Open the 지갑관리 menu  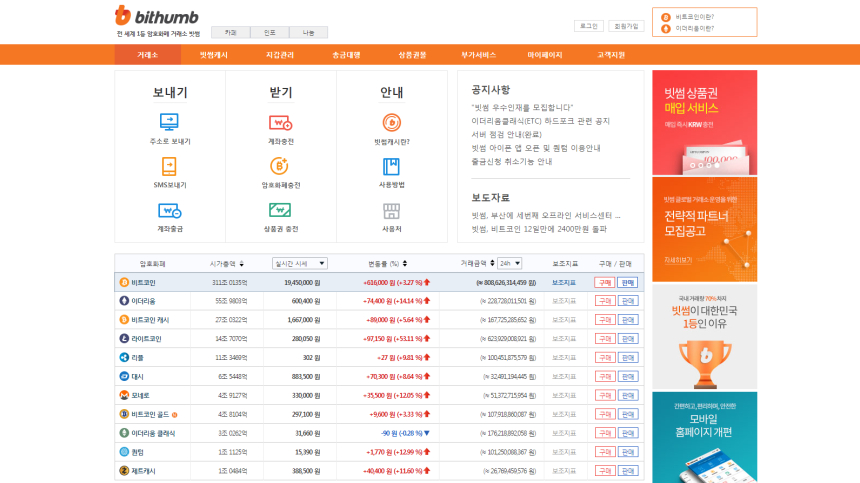[280, 55]
